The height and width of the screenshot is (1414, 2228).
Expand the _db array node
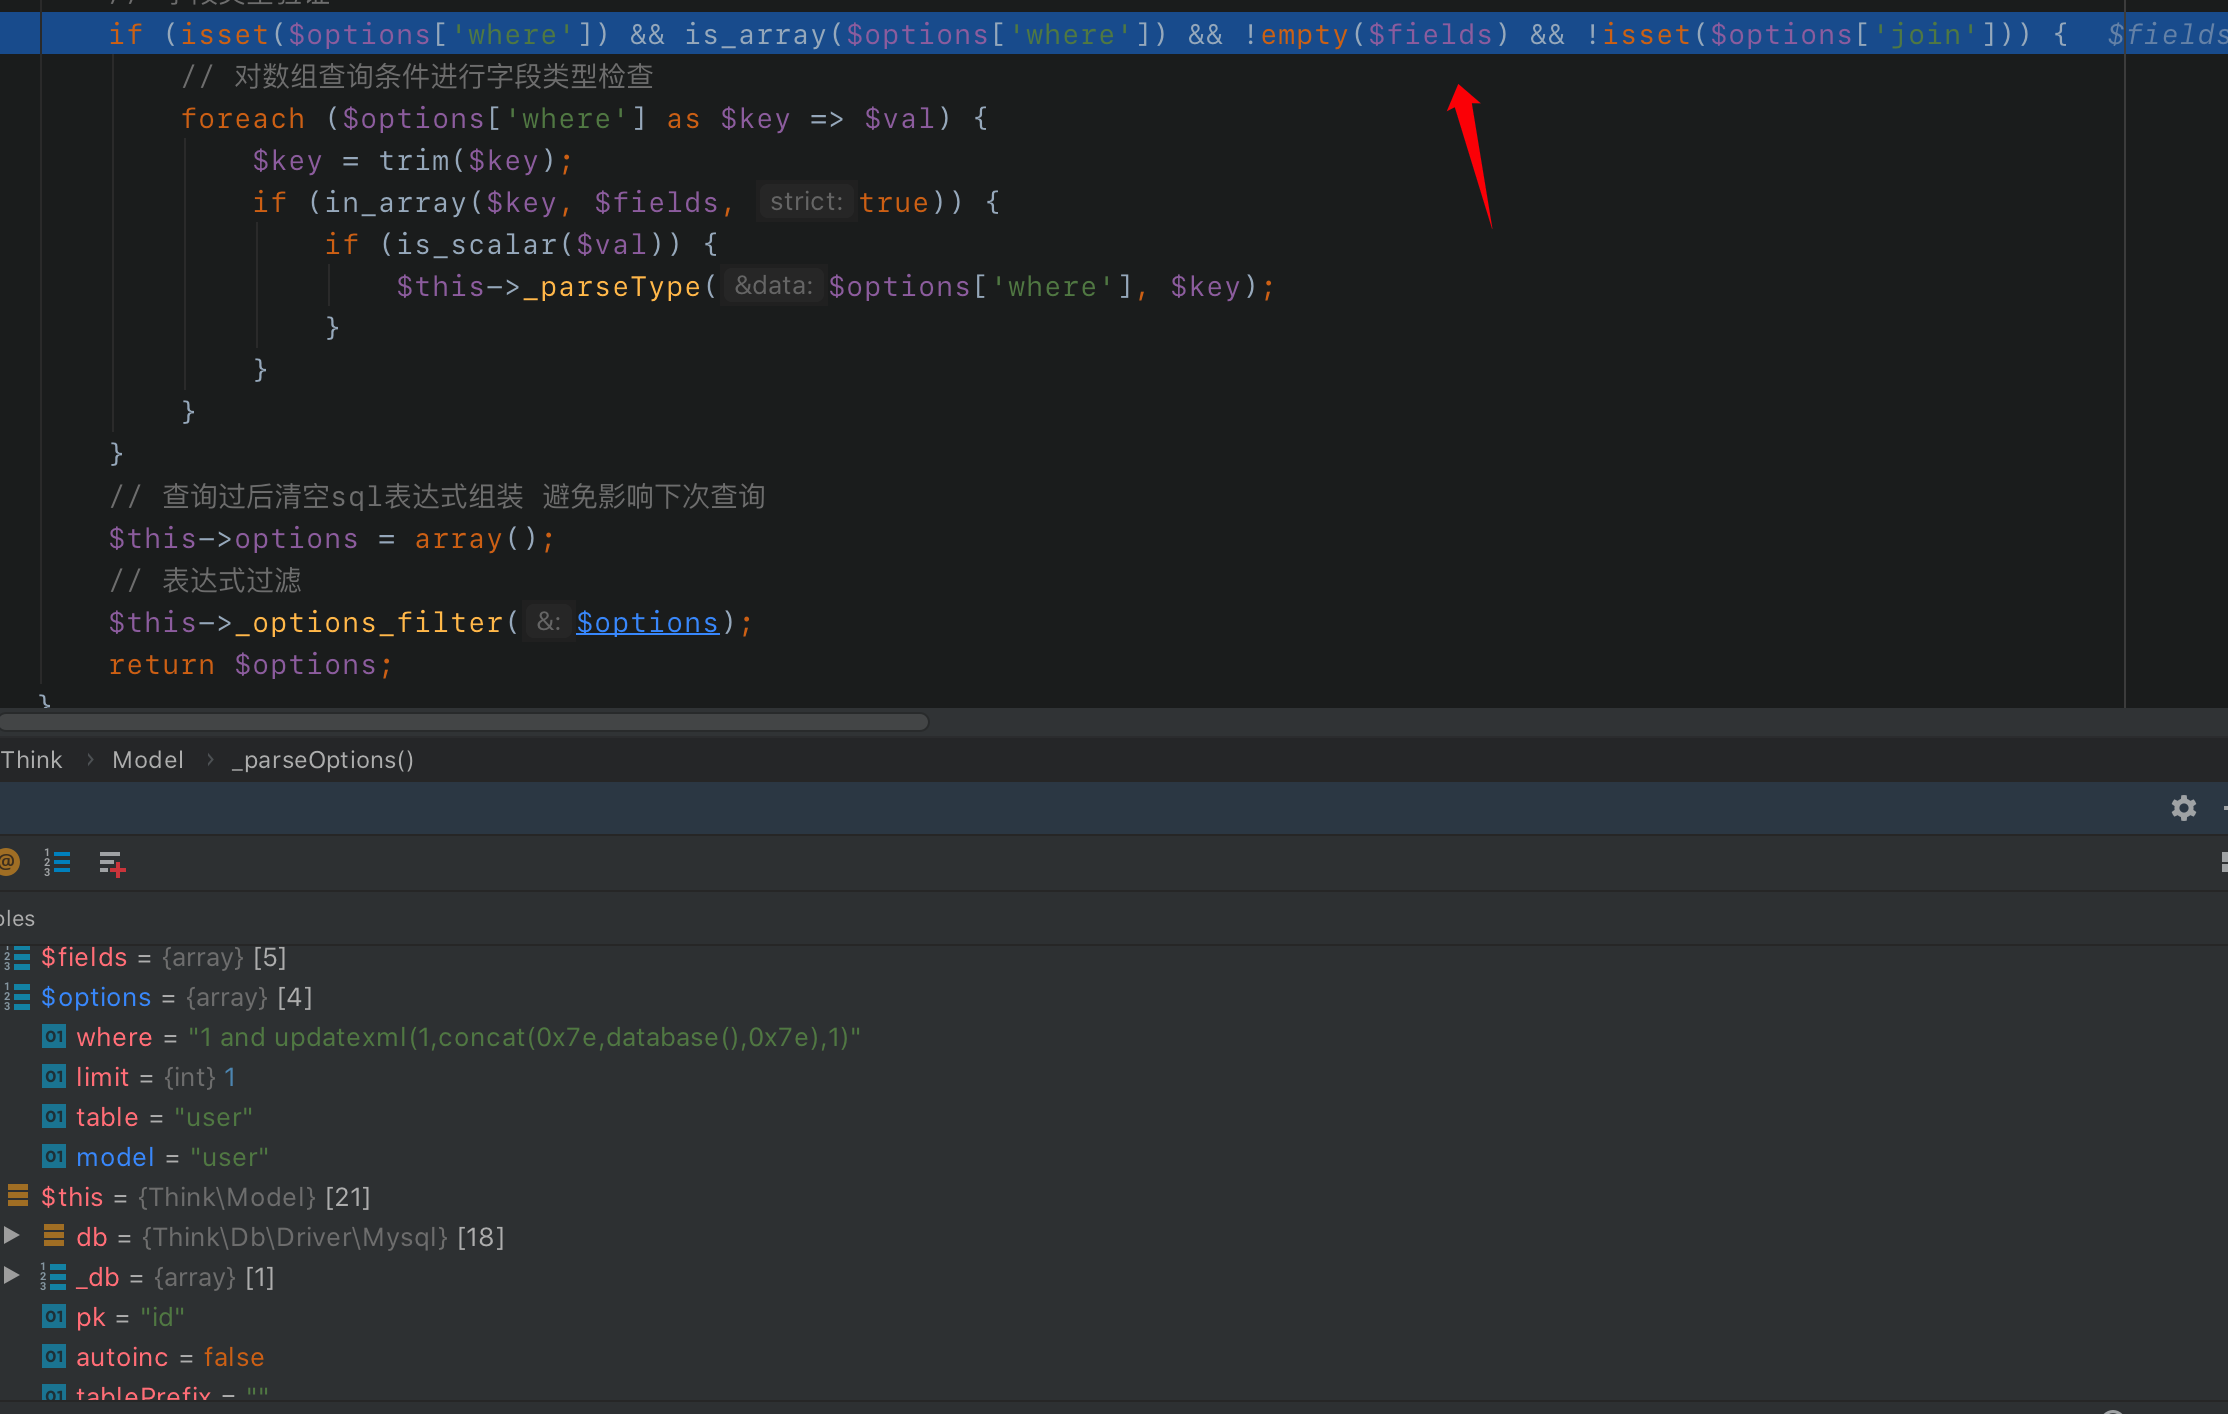12,1276
